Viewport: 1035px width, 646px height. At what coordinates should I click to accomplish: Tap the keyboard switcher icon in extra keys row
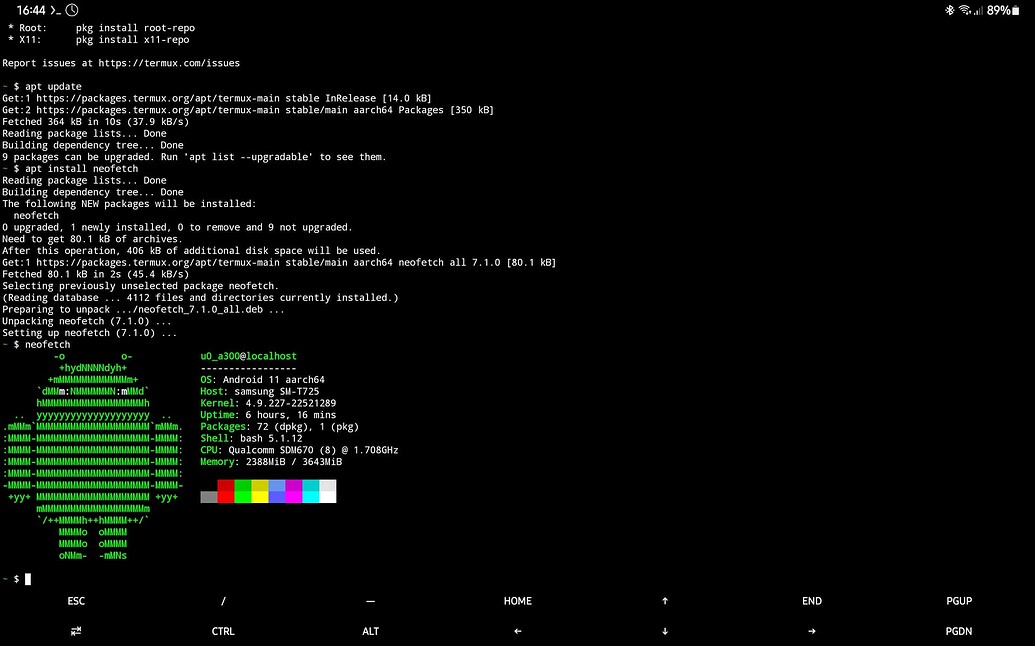point(75,631)
